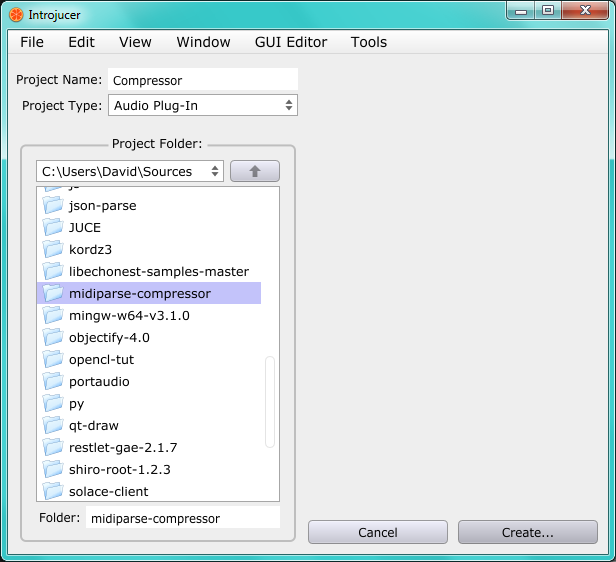Click the Project Name text field

click(203, 80)
